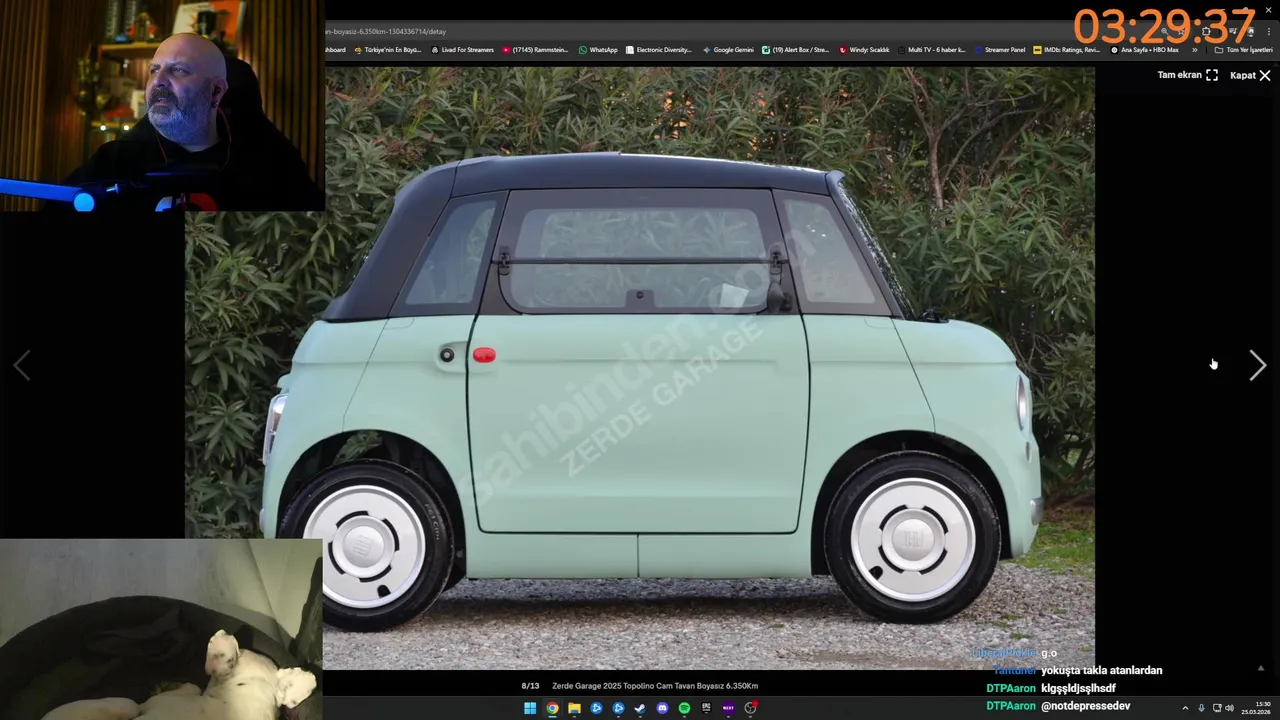Open the Streamer Panel bookmark
The height and width of the screenshot is (720, 1280).
pos(999,50)
